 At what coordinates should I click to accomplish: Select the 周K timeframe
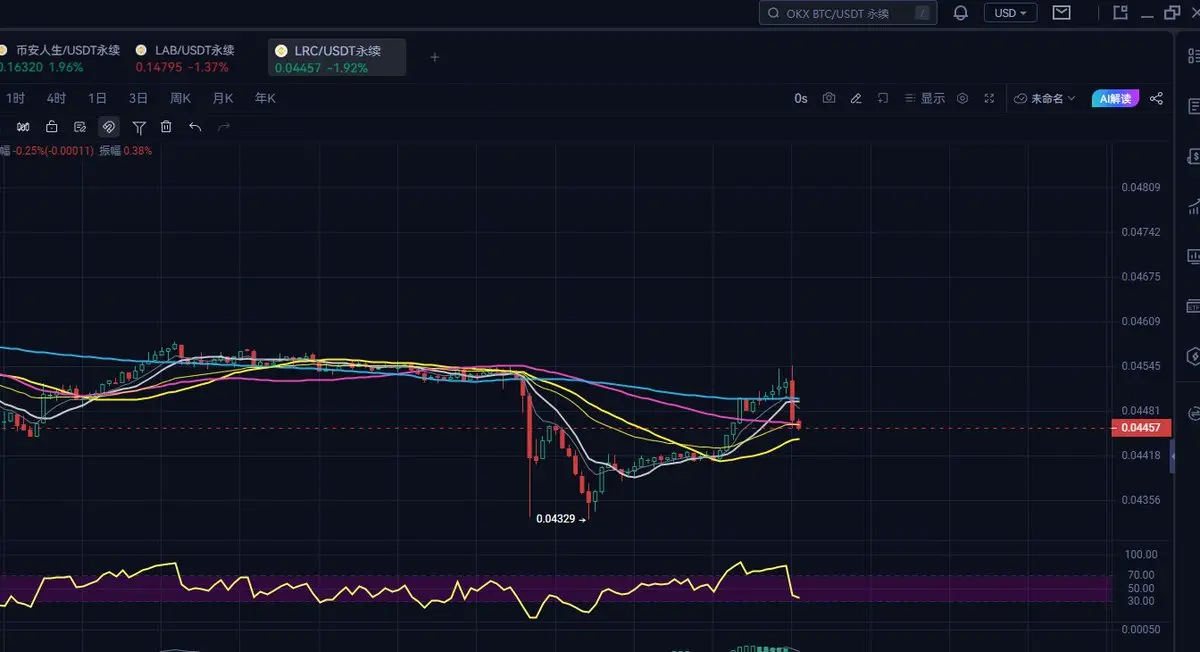(180, 98)
